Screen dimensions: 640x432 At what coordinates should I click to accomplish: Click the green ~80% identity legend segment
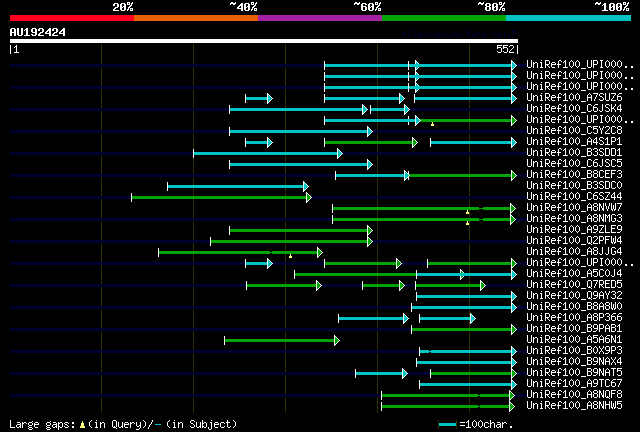(x=444, y=18)
